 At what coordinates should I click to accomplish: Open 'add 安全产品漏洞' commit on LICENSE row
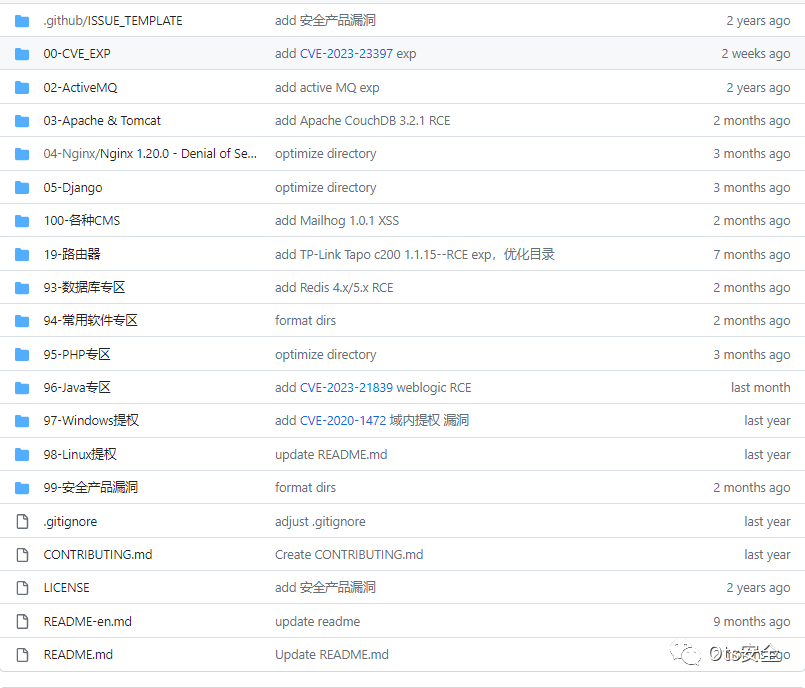(325, 587)
